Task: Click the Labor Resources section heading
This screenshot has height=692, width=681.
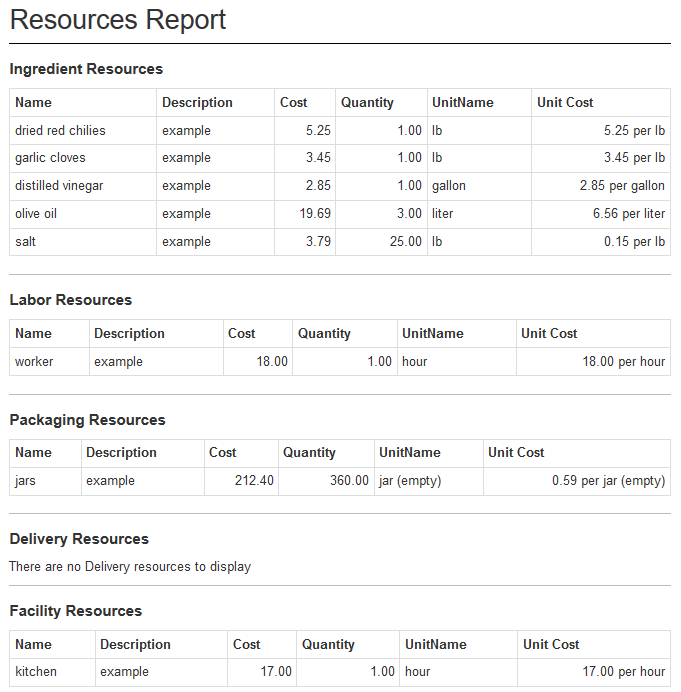Action: (x=71, y=300)
